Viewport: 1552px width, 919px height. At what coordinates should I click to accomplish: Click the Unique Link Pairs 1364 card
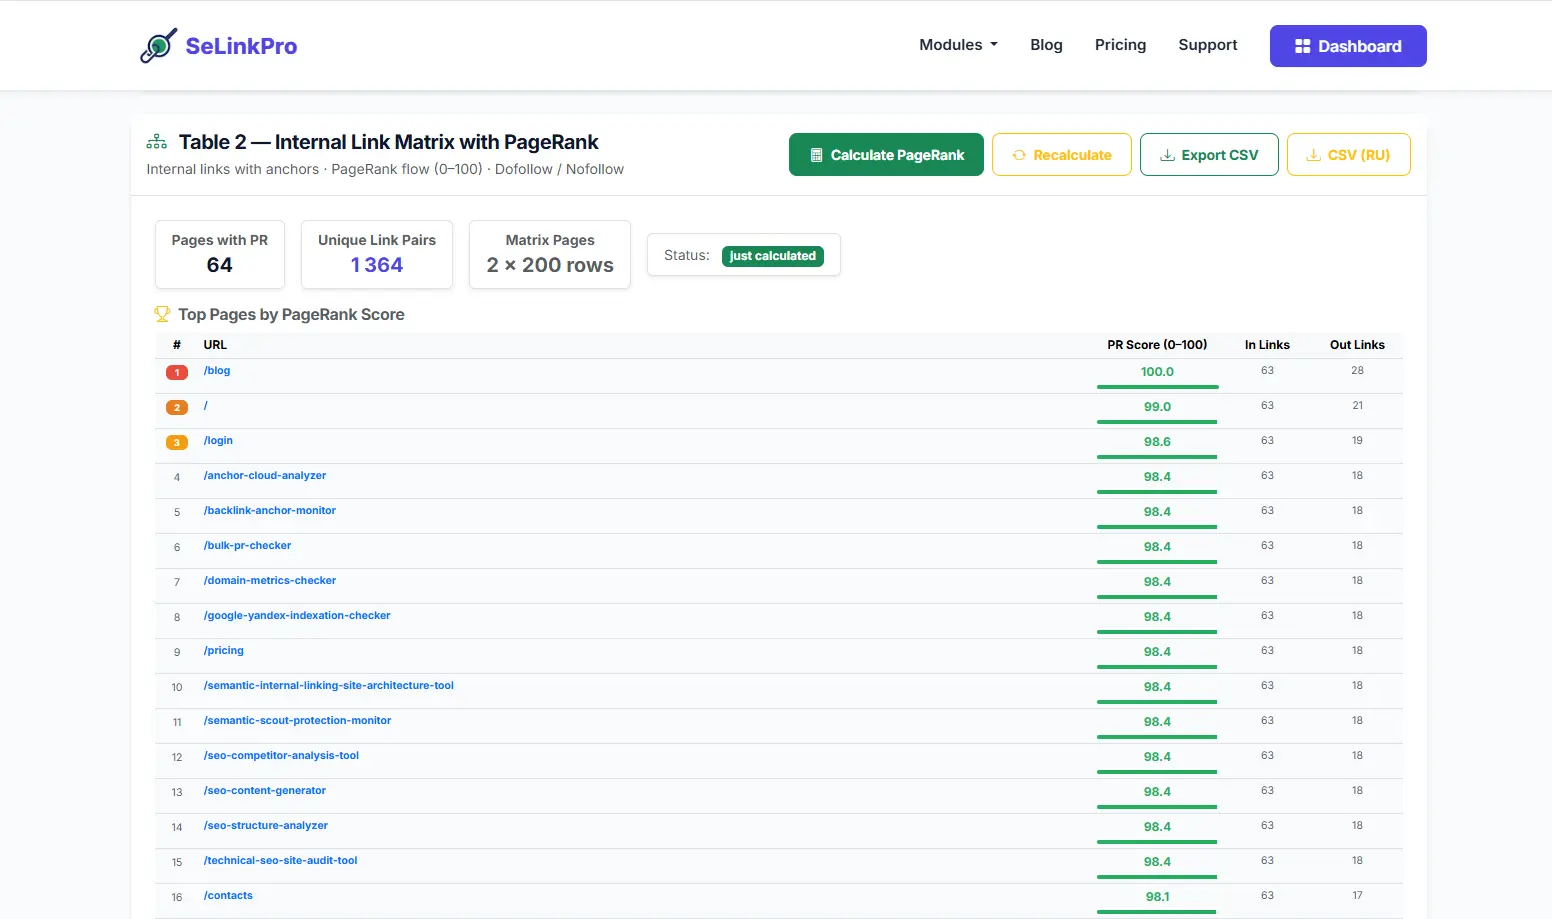(x=377, y=254)
